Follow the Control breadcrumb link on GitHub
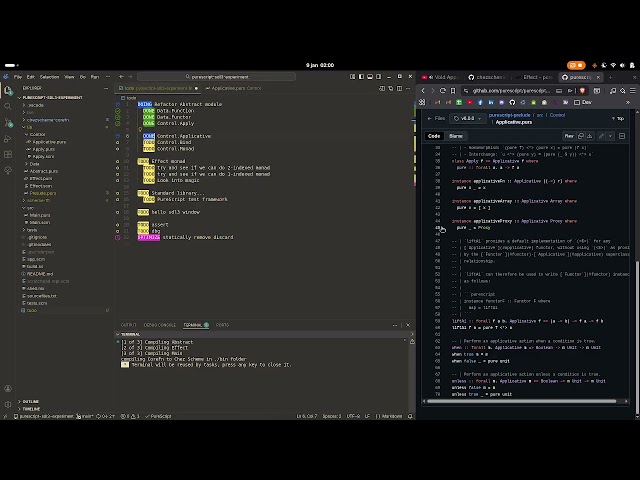 point(557,116)
